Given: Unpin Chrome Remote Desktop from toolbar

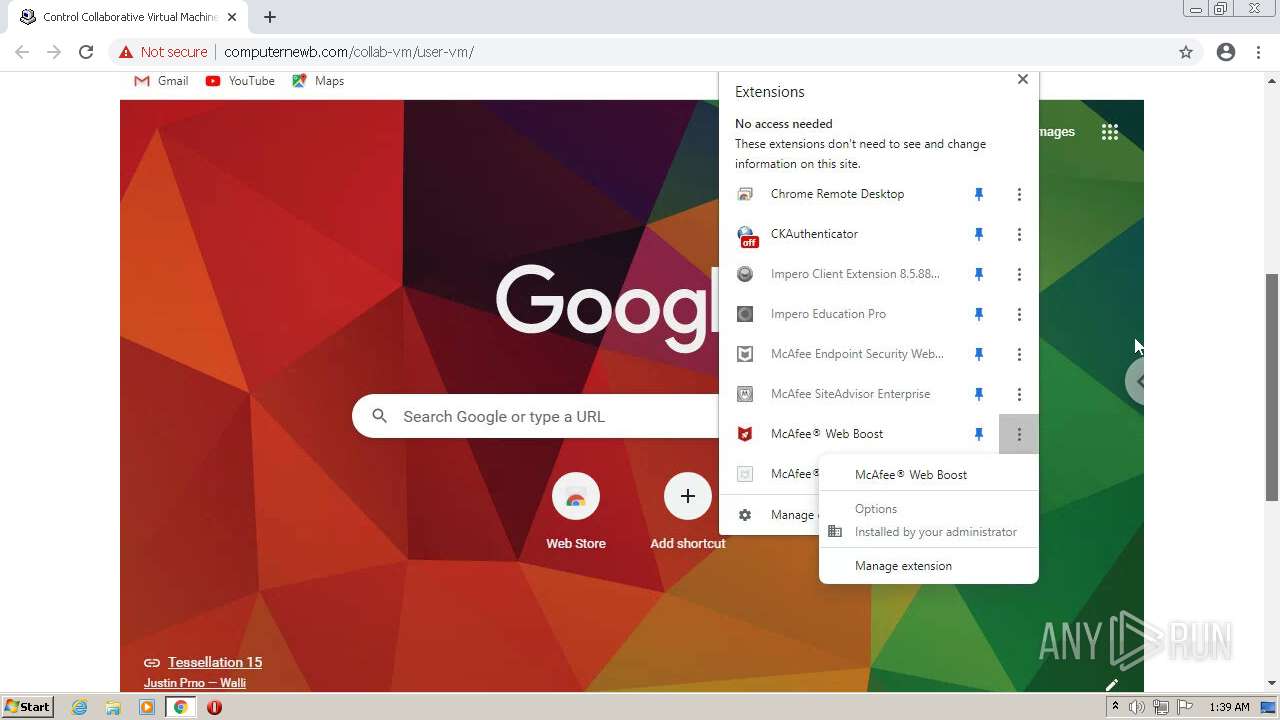Looking at the screenshot, I should [x=979, y=194].
